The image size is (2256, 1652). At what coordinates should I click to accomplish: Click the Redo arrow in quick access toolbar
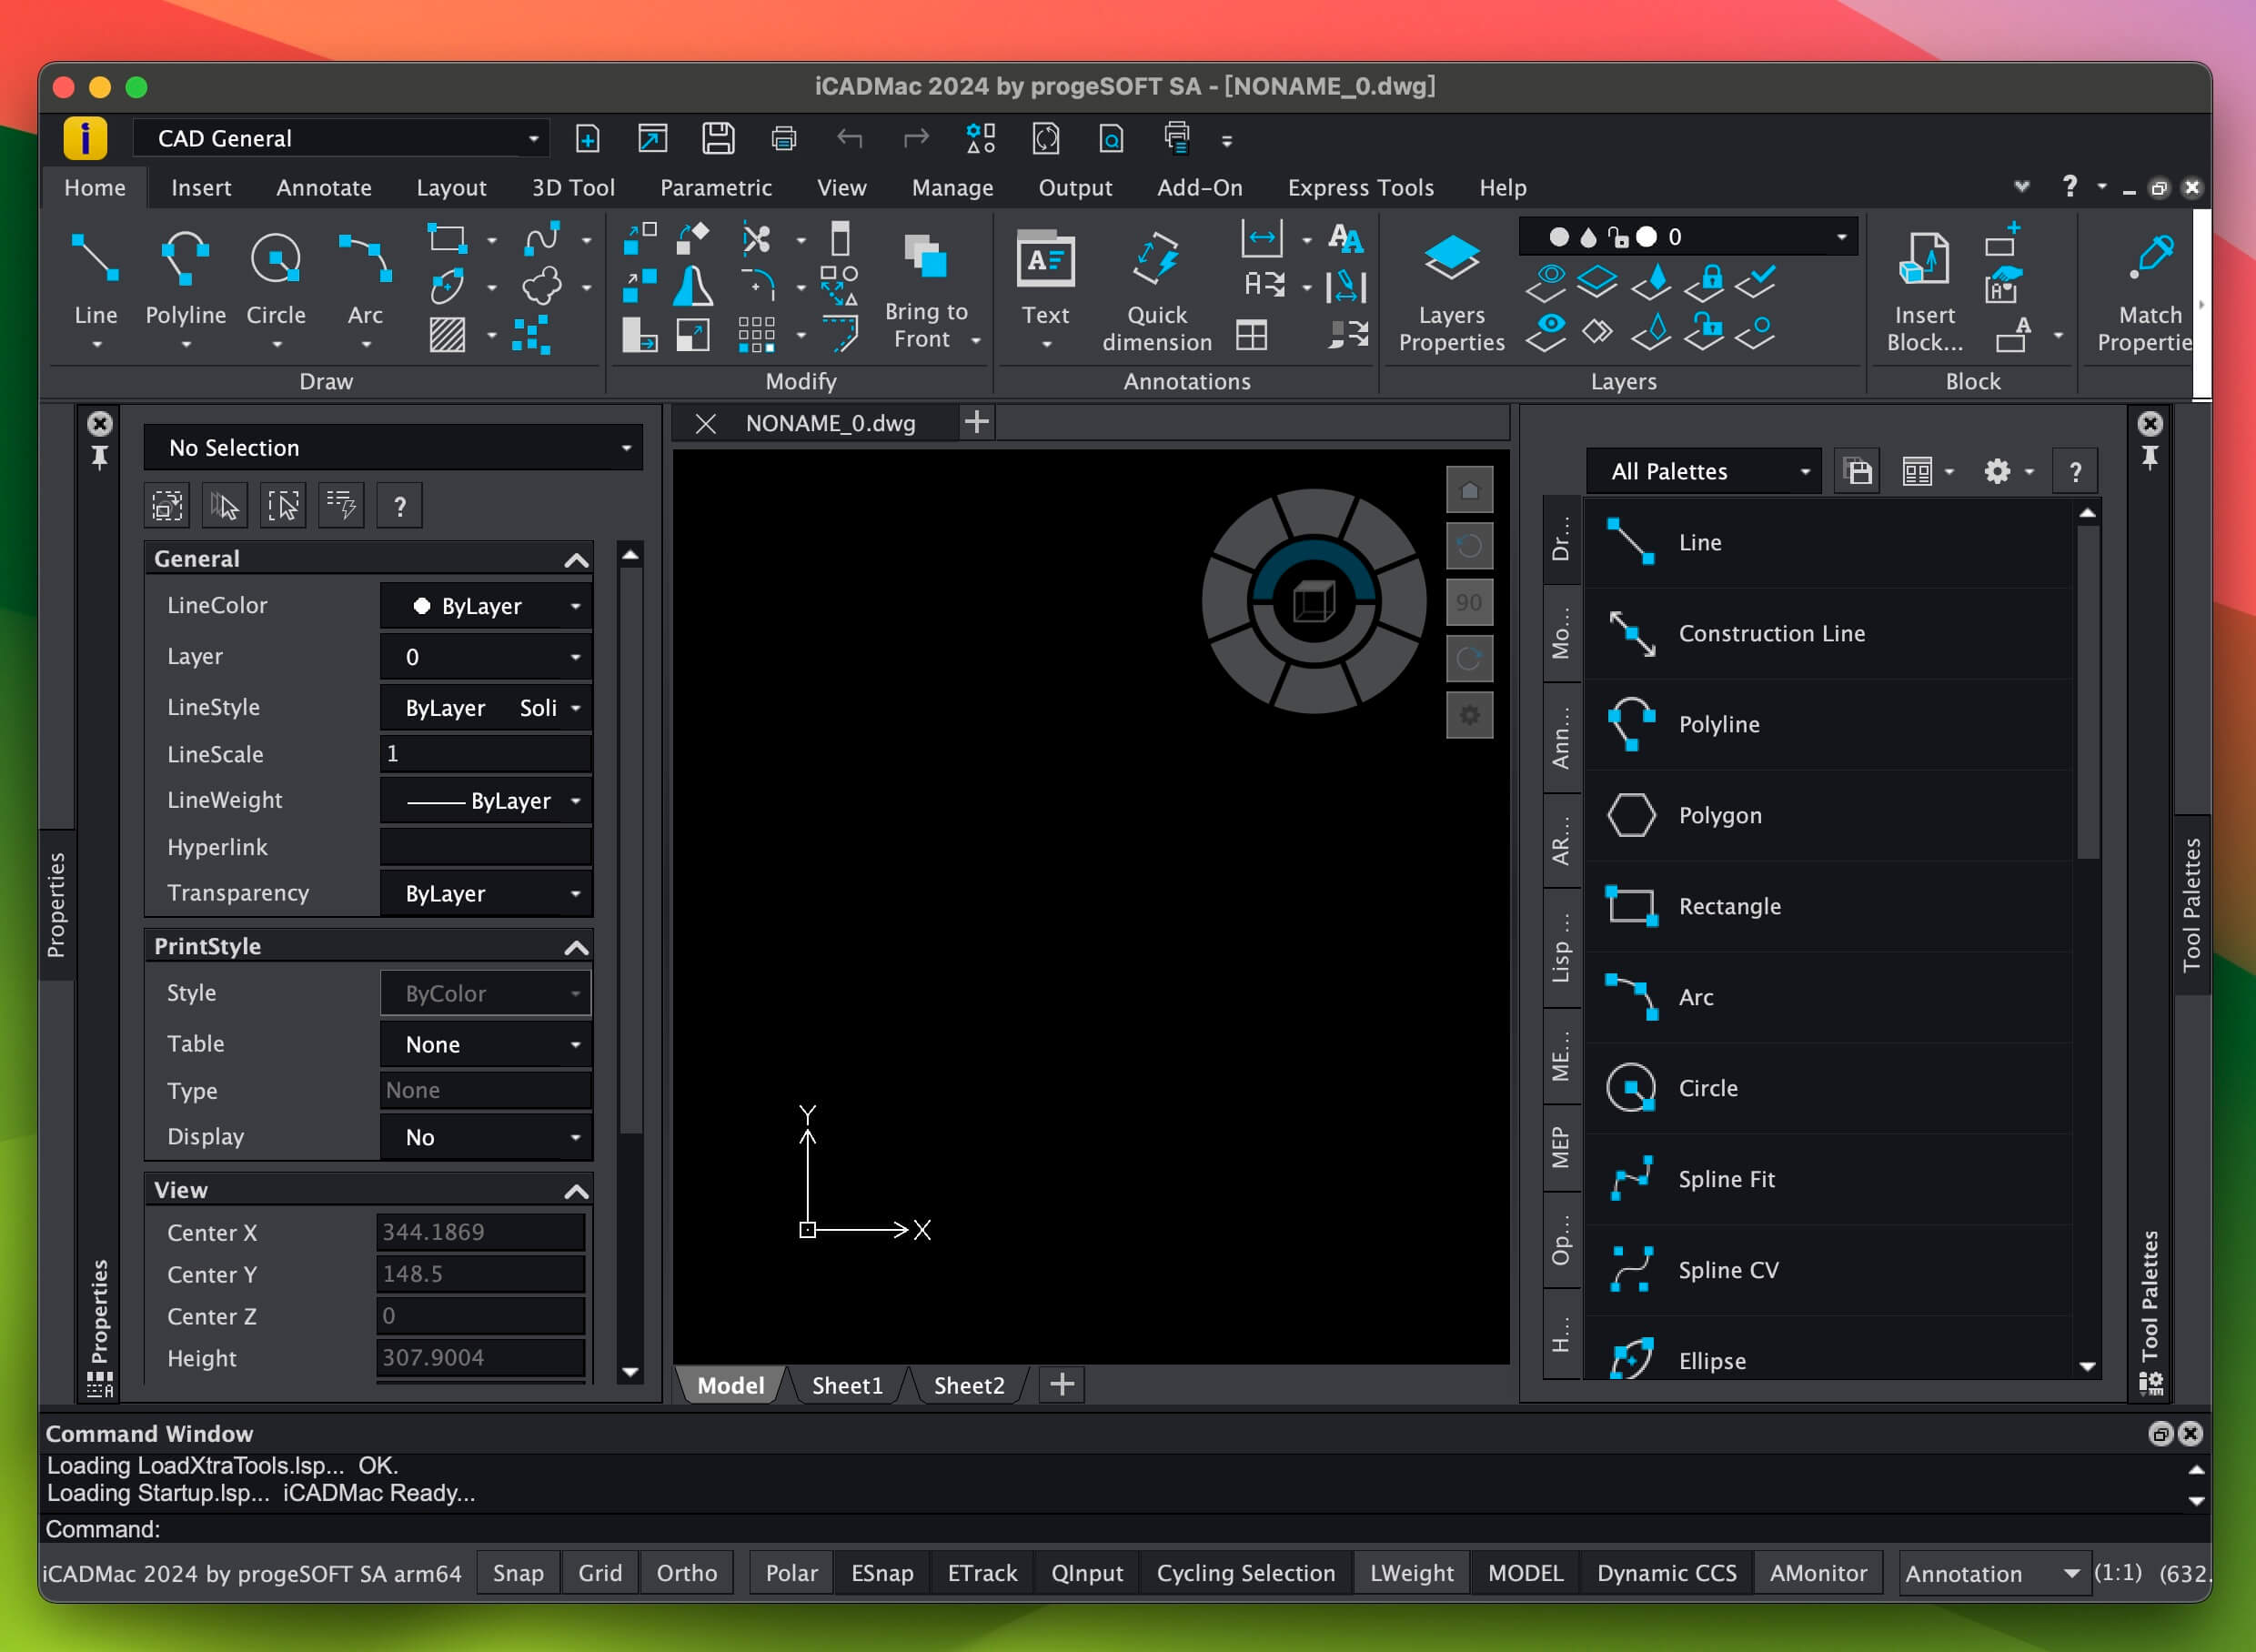pos(916,138)
